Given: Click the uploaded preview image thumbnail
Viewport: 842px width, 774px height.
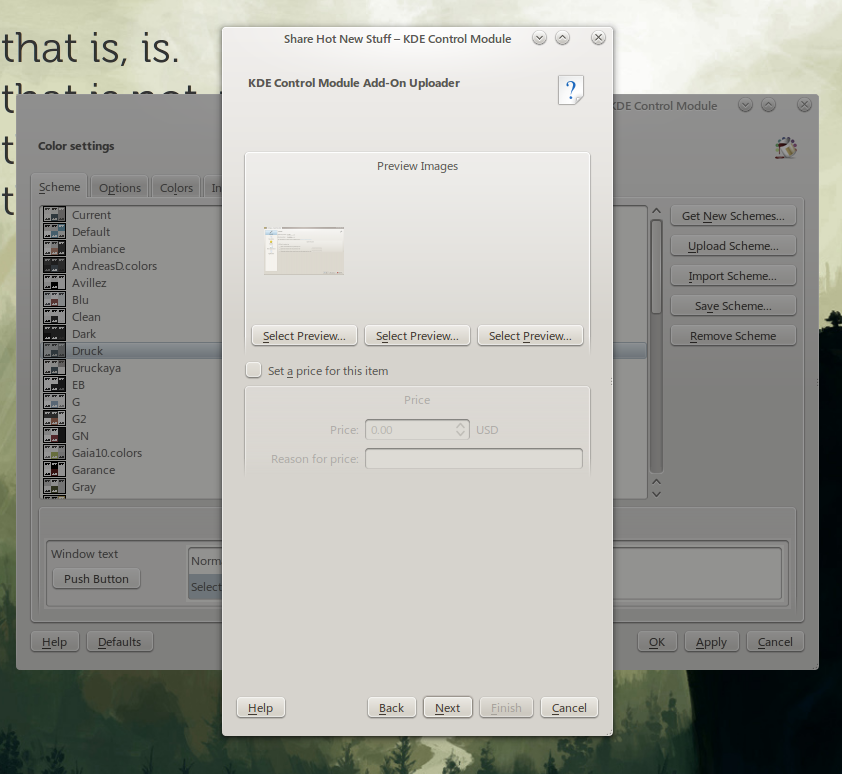Looking at the screenshot, I should coord(304,251).
